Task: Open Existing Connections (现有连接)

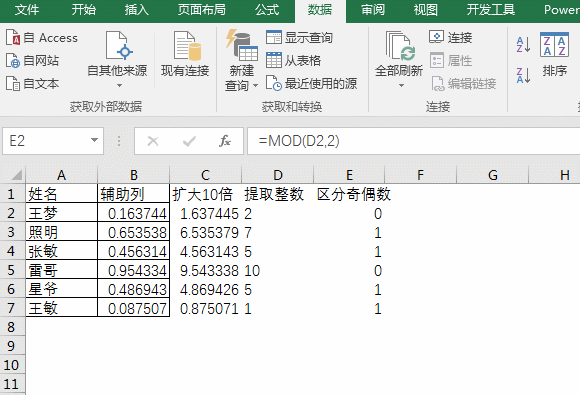Action: tap(185, 55)
